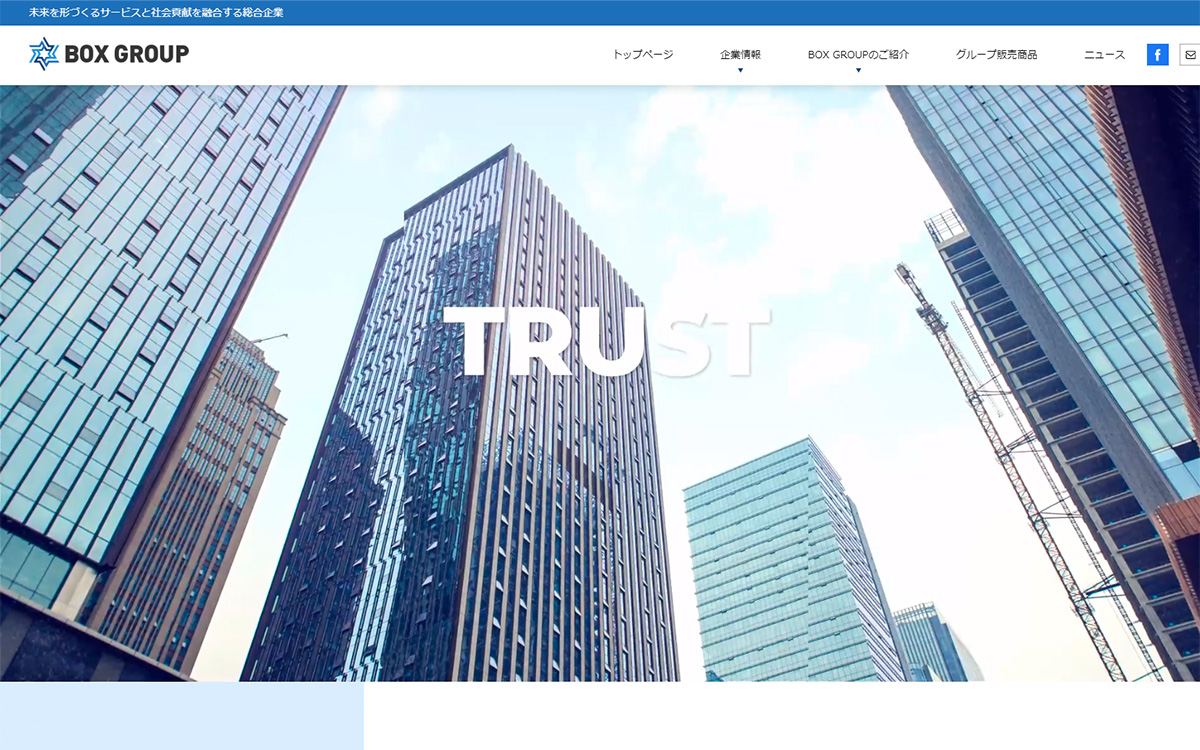Image resolution: width=1200 pixels, height=750 pixels.
Task: Expand the arrow beneath BOX GROUPのご紹介
Action: coord(858,70)
